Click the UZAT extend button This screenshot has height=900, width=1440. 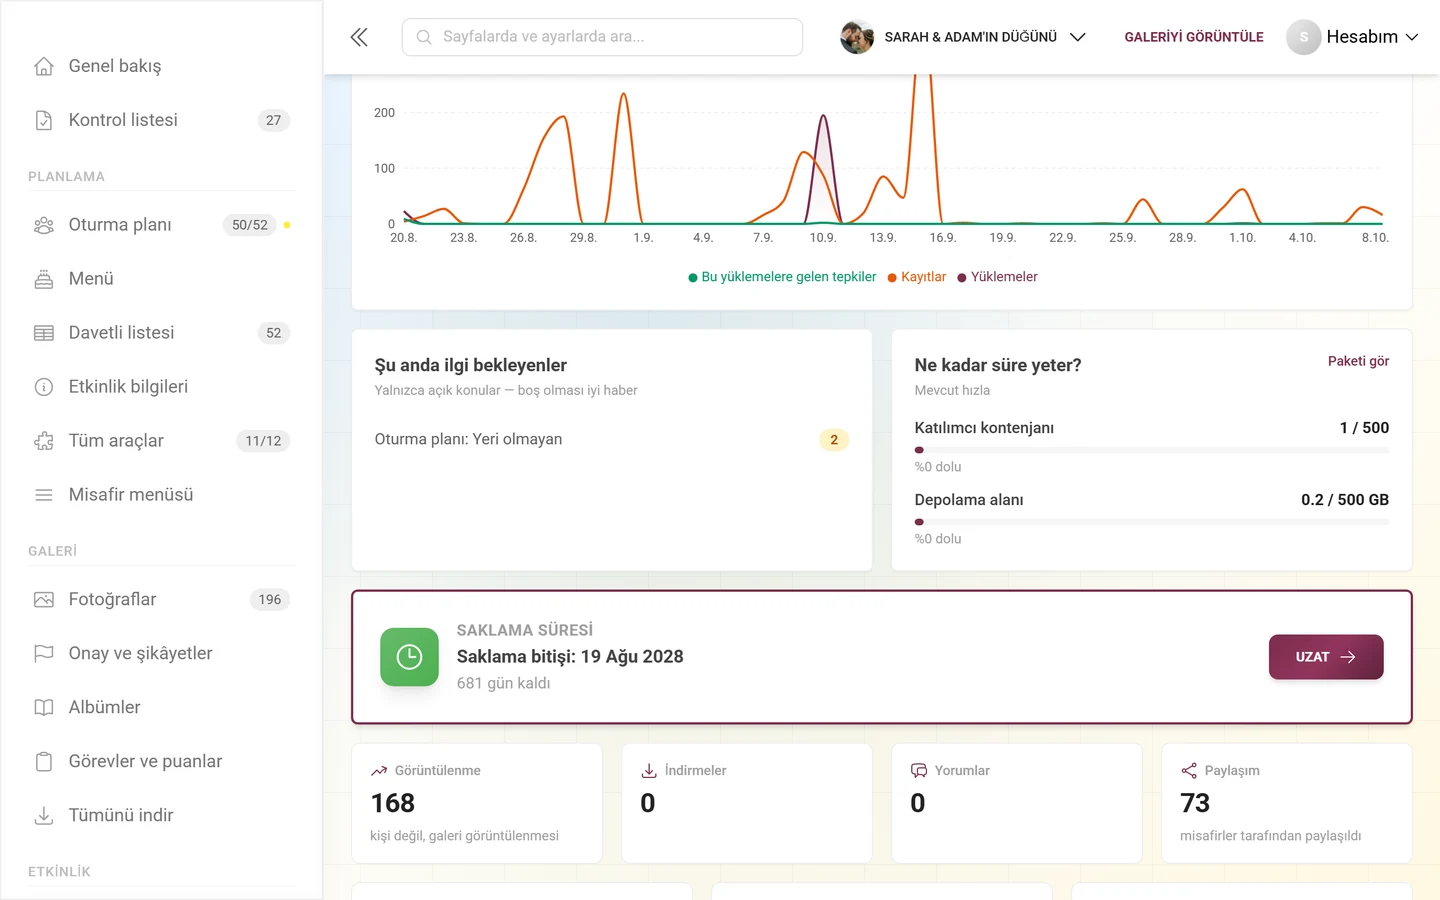pyautogui.click(x=1326, y=657)
